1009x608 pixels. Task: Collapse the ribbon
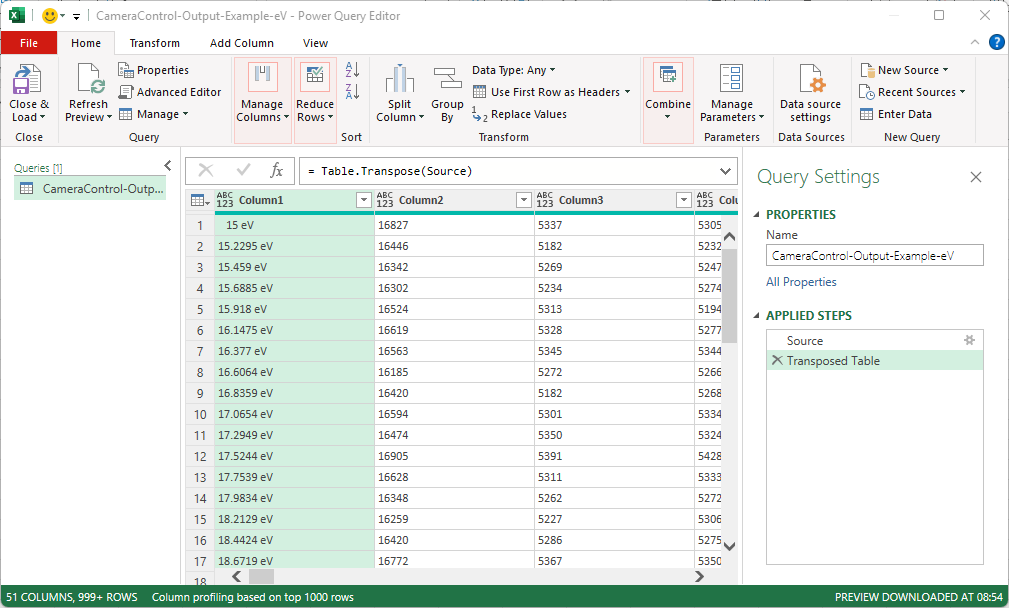point(975,42)
